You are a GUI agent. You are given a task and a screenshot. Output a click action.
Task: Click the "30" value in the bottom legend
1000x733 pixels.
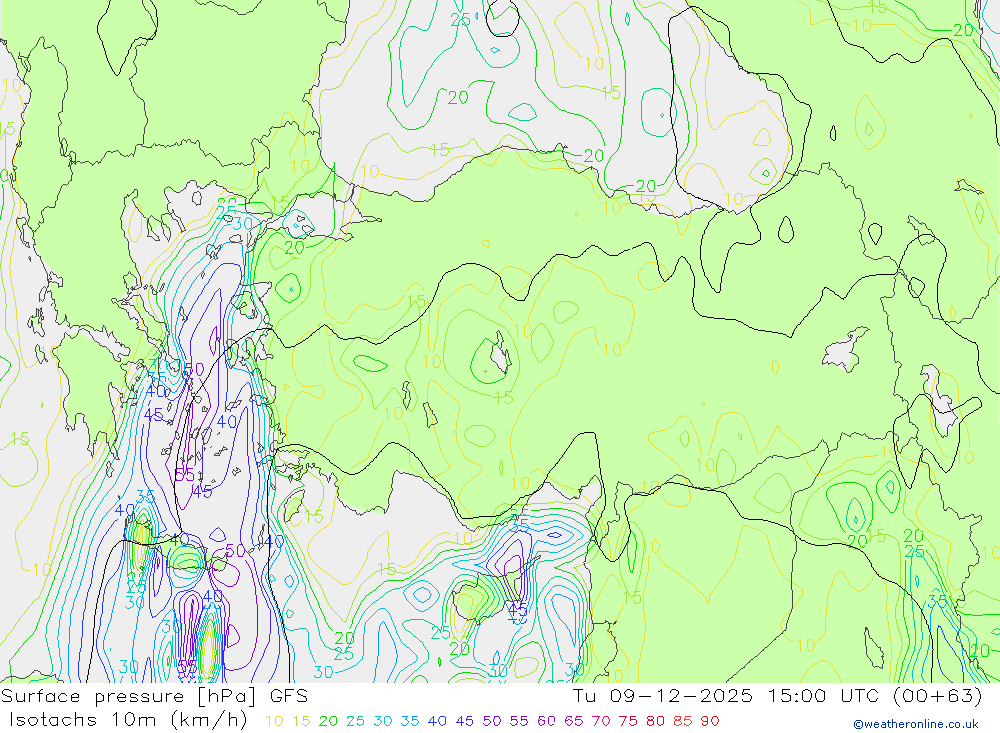click(x=383, y=722)
